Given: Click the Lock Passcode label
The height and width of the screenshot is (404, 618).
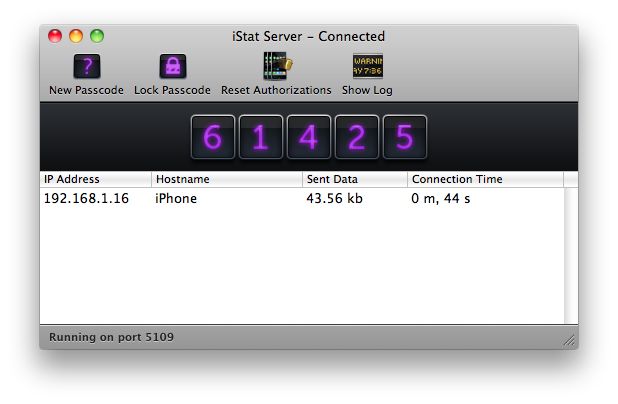Looking at the screenshot, I should (172, 90).
